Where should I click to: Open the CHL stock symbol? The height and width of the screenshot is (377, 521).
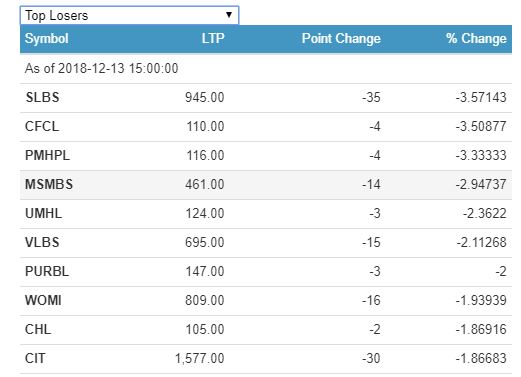(38, 330)
